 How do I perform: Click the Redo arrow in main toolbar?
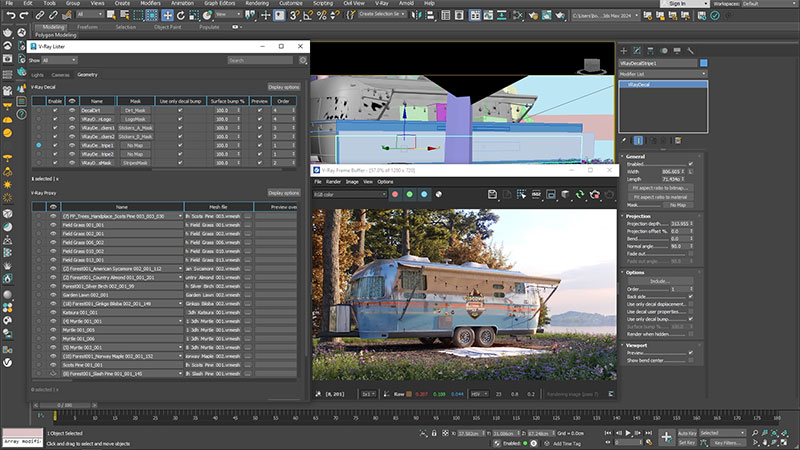pos(24,16)
